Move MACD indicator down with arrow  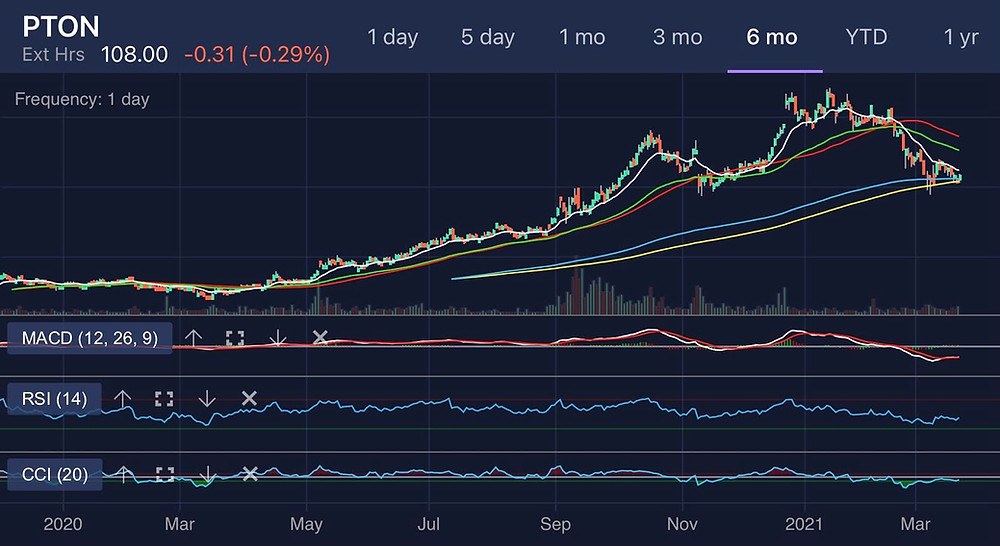point(277,337)
